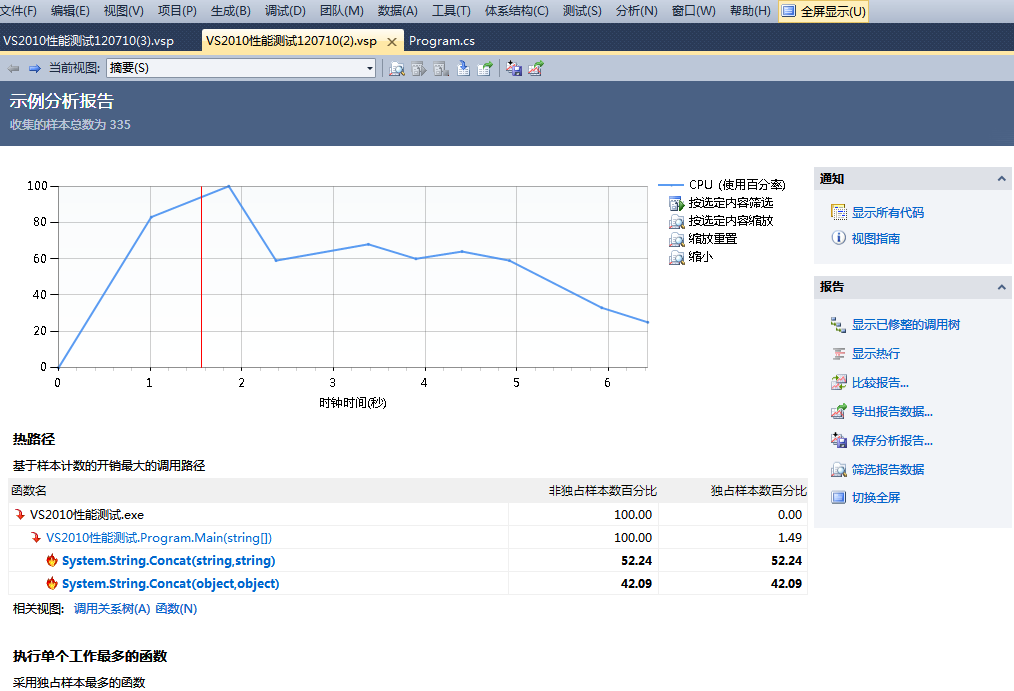Click the vertical time marker in the CPU chart

pos(201,280)
